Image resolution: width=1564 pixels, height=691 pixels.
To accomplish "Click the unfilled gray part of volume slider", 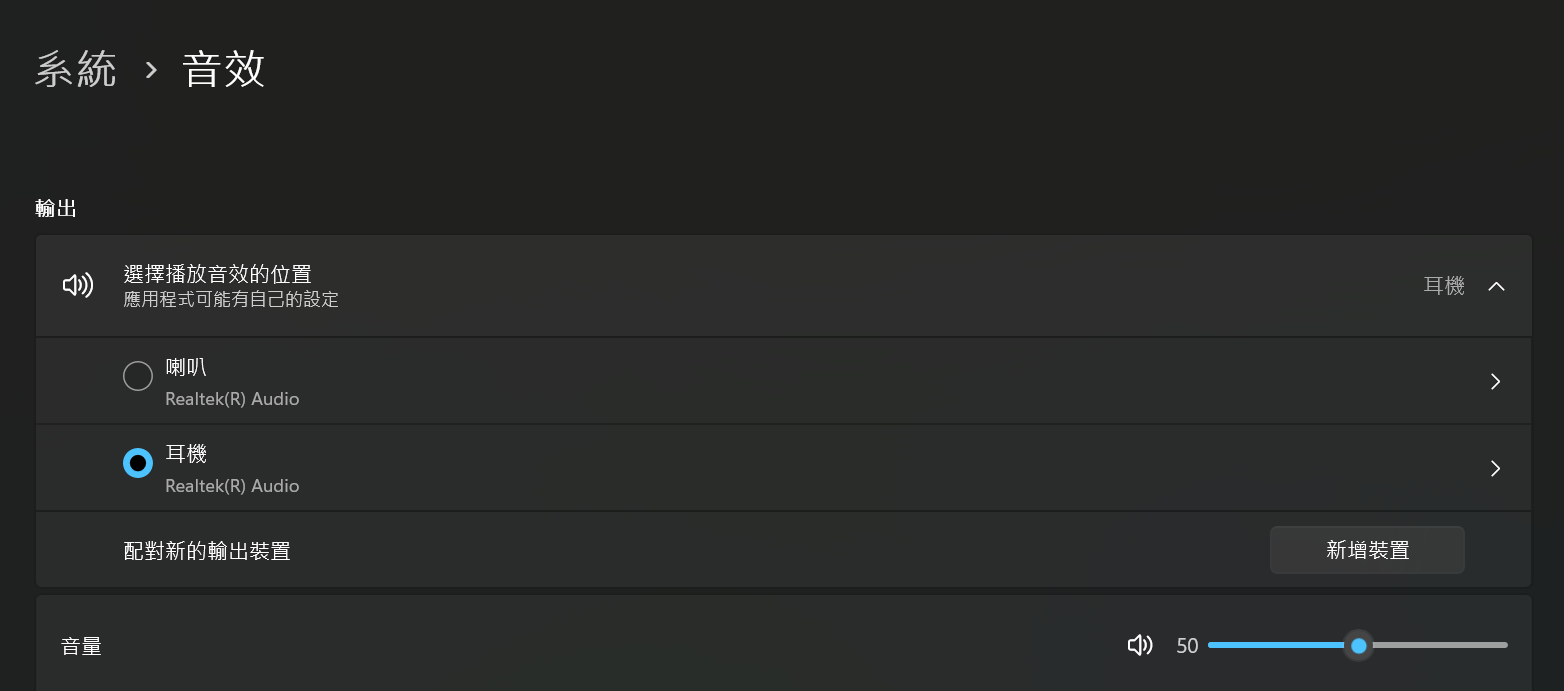I will coord(1440,646).
